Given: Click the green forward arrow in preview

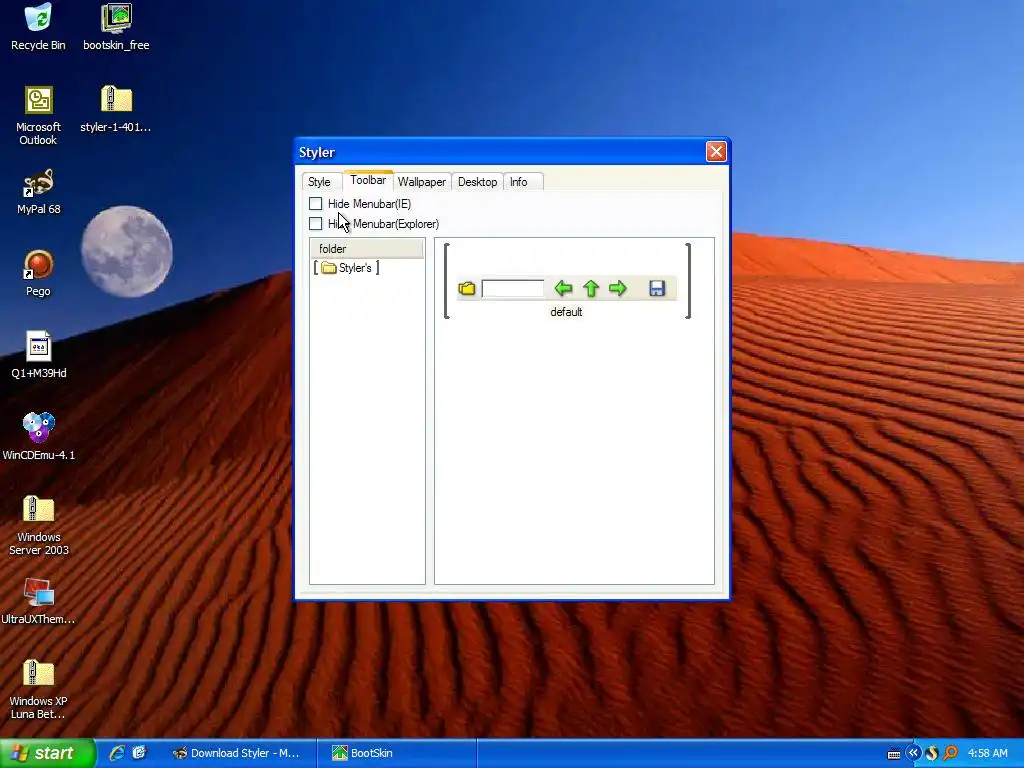Looking at the screenshot, I should pos(617,289).
